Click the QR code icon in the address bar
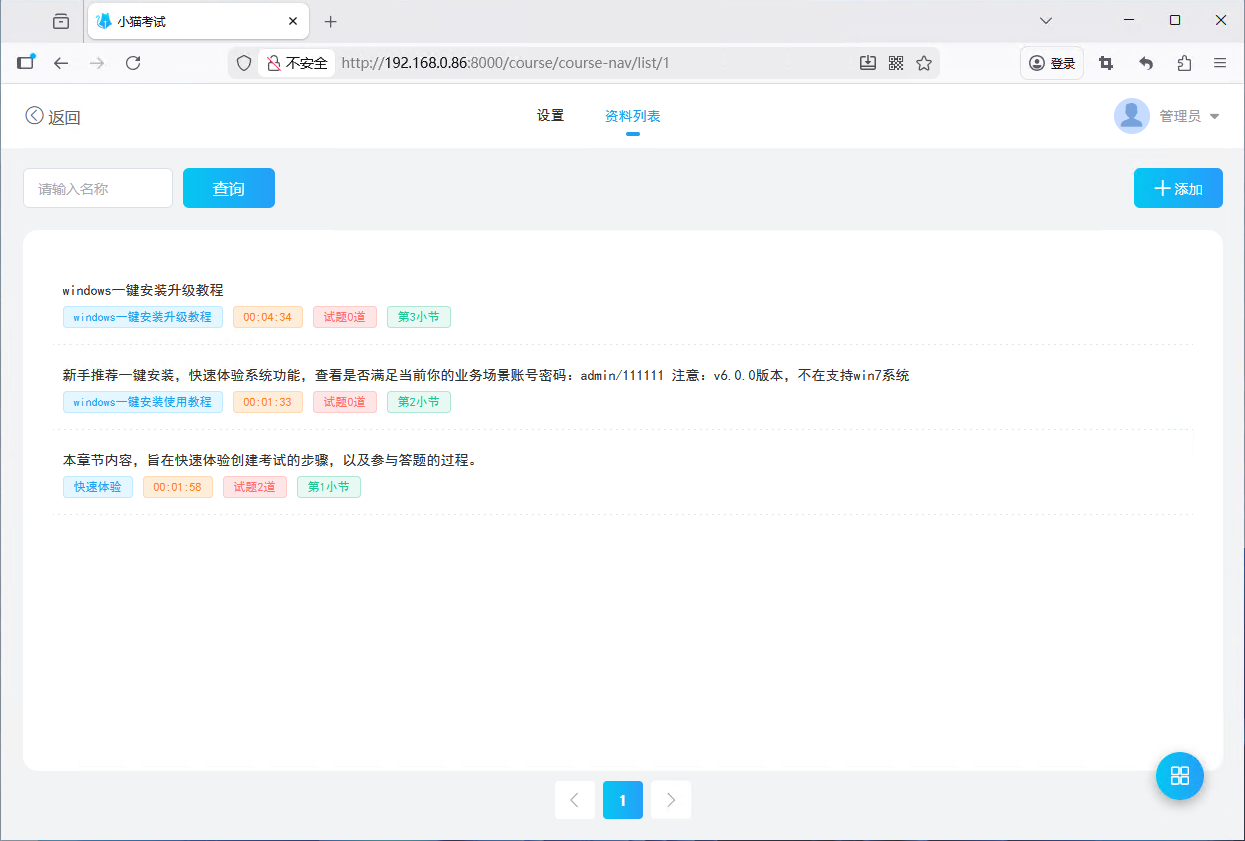The height and width of the screenshot is (841, 1245). [x=896, y=63]
